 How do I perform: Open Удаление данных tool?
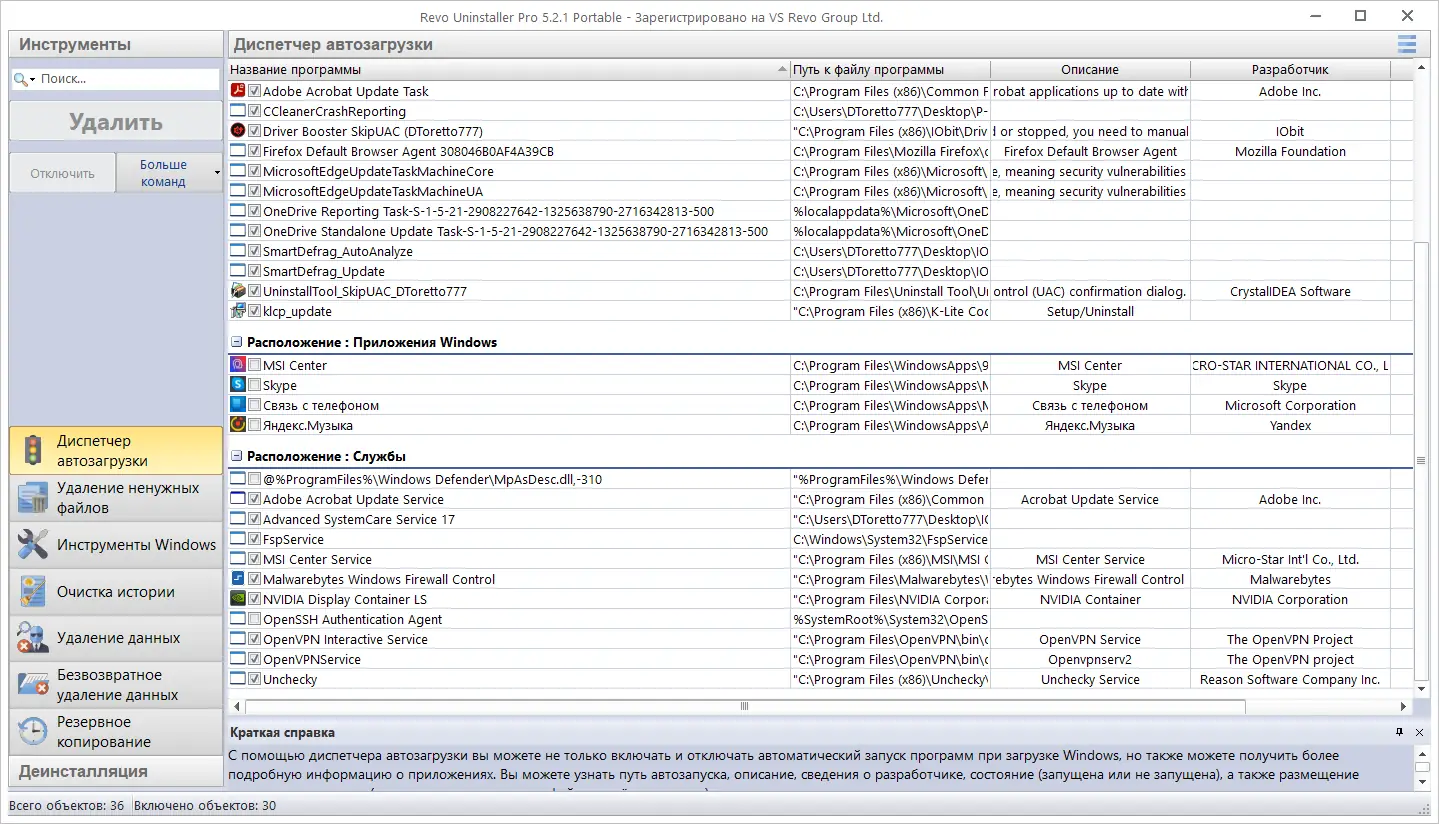(116, 638)
